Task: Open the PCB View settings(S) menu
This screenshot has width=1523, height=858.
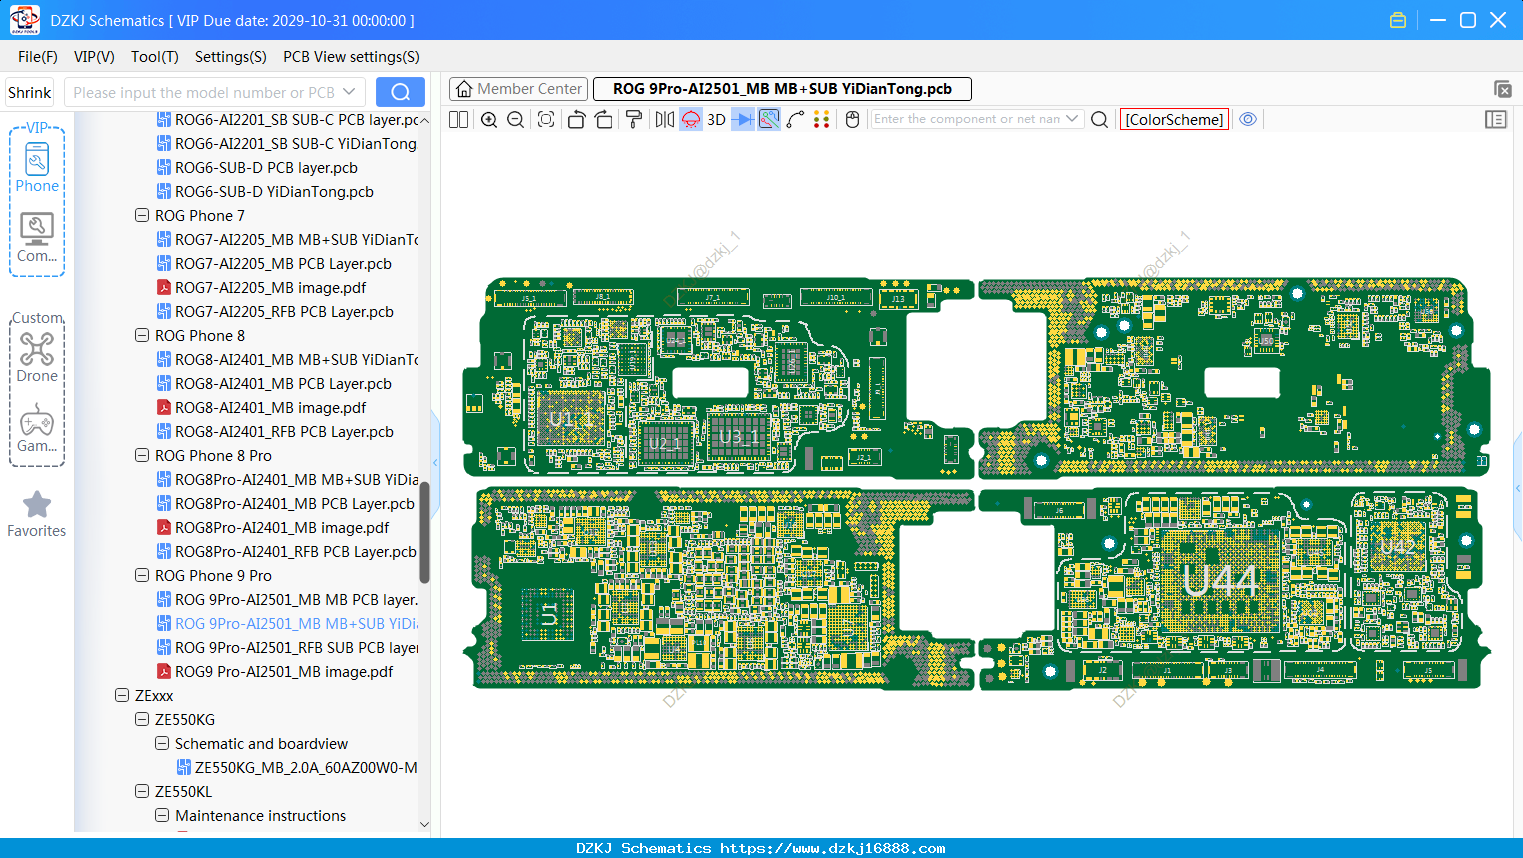Action: (351, 57)
